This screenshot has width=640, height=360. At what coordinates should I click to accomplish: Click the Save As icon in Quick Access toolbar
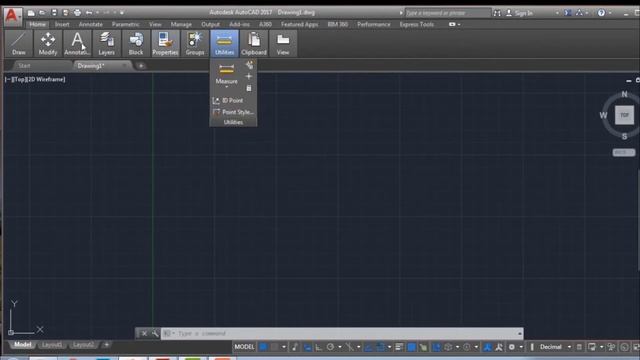click(65, 13)
